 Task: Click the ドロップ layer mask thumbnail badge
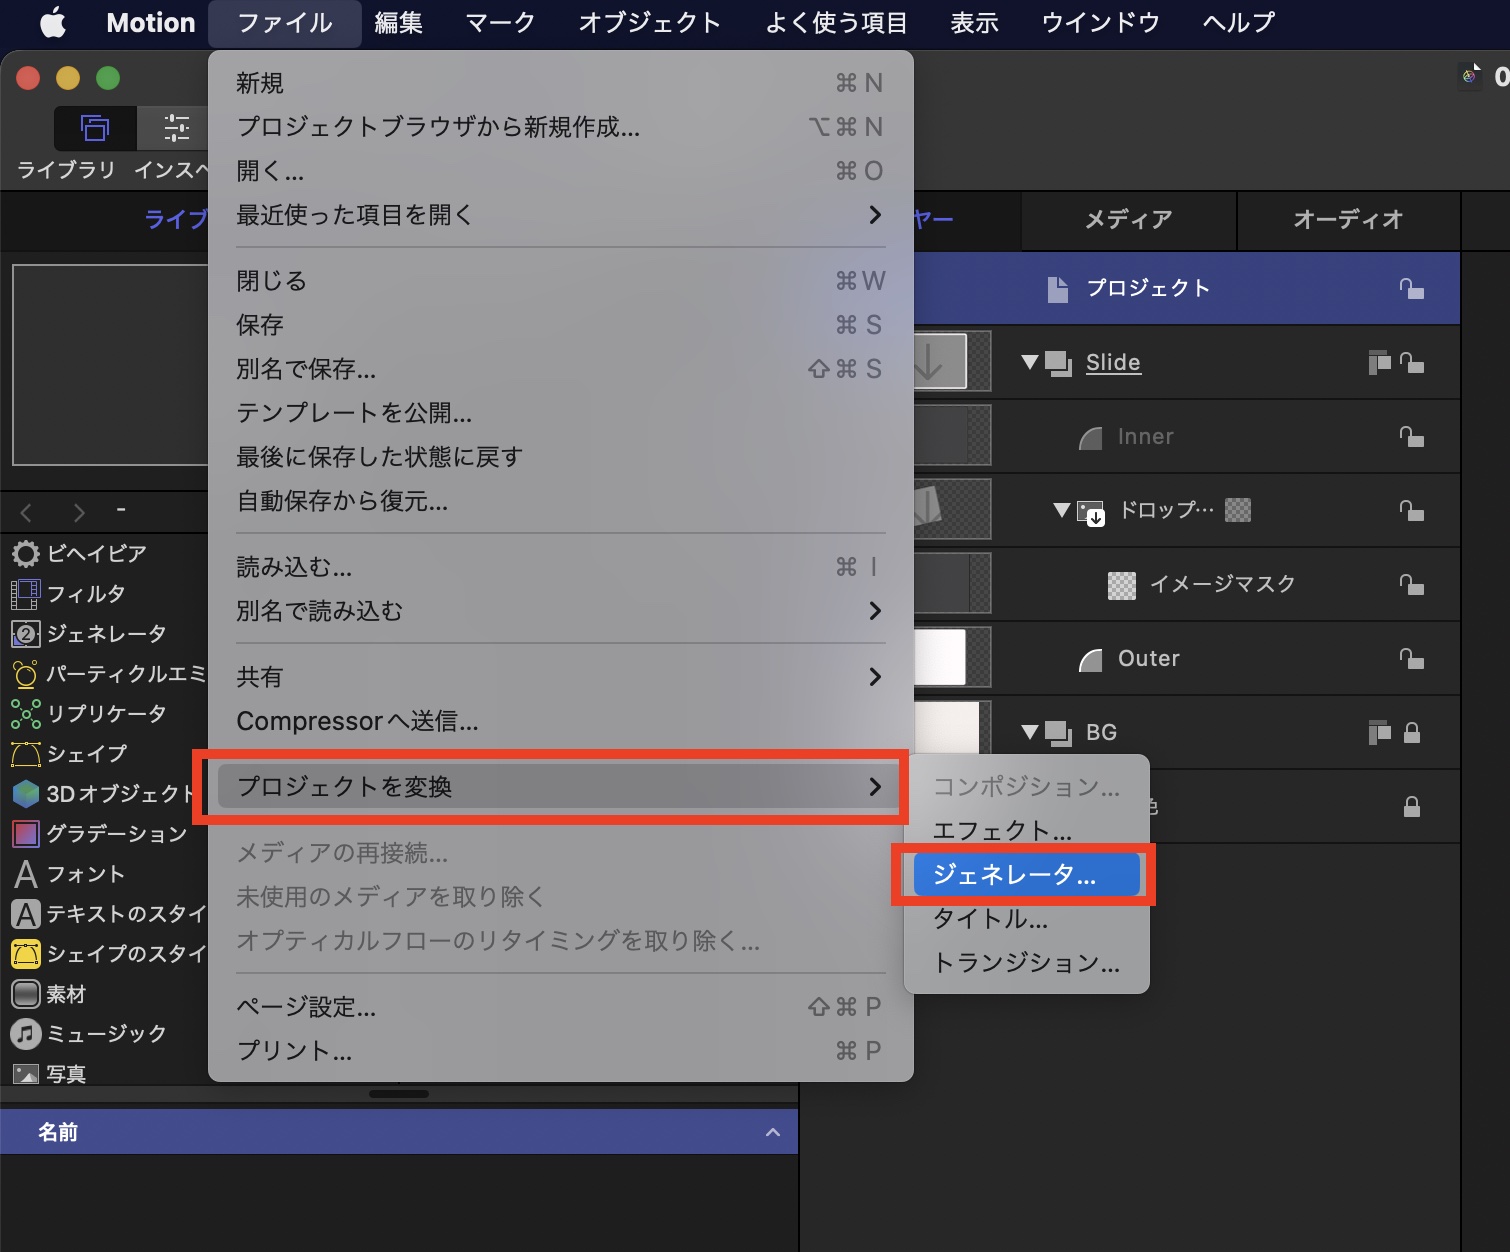(1238, 510)
